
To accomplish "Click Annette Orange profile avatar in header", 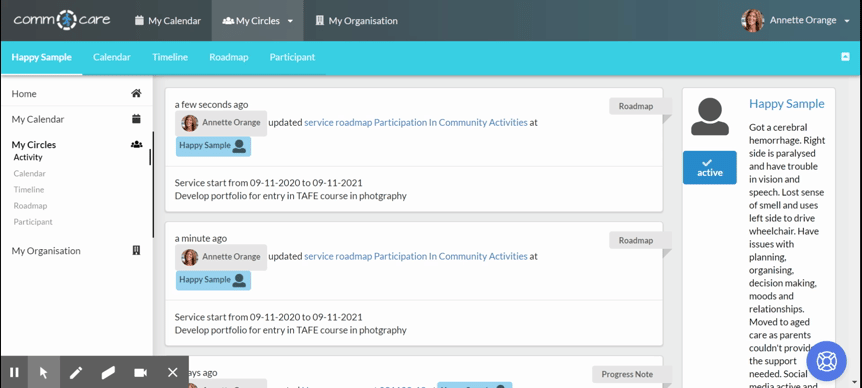I will tap(753, 20).
